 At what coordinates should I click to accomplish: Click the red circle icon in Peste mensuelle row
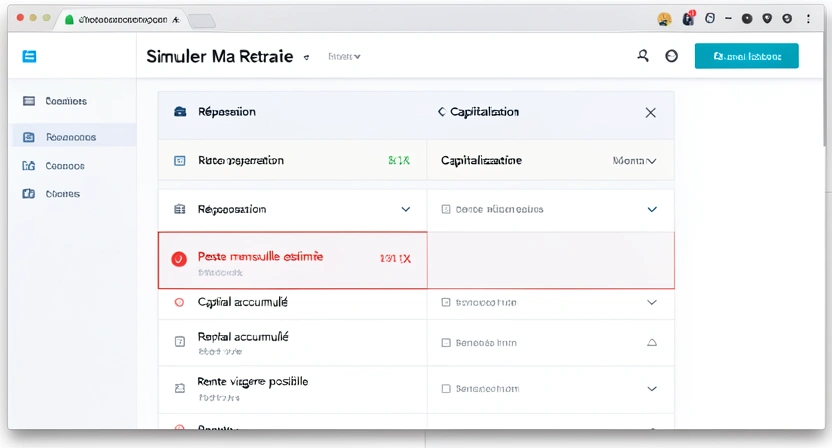point(179,259)
